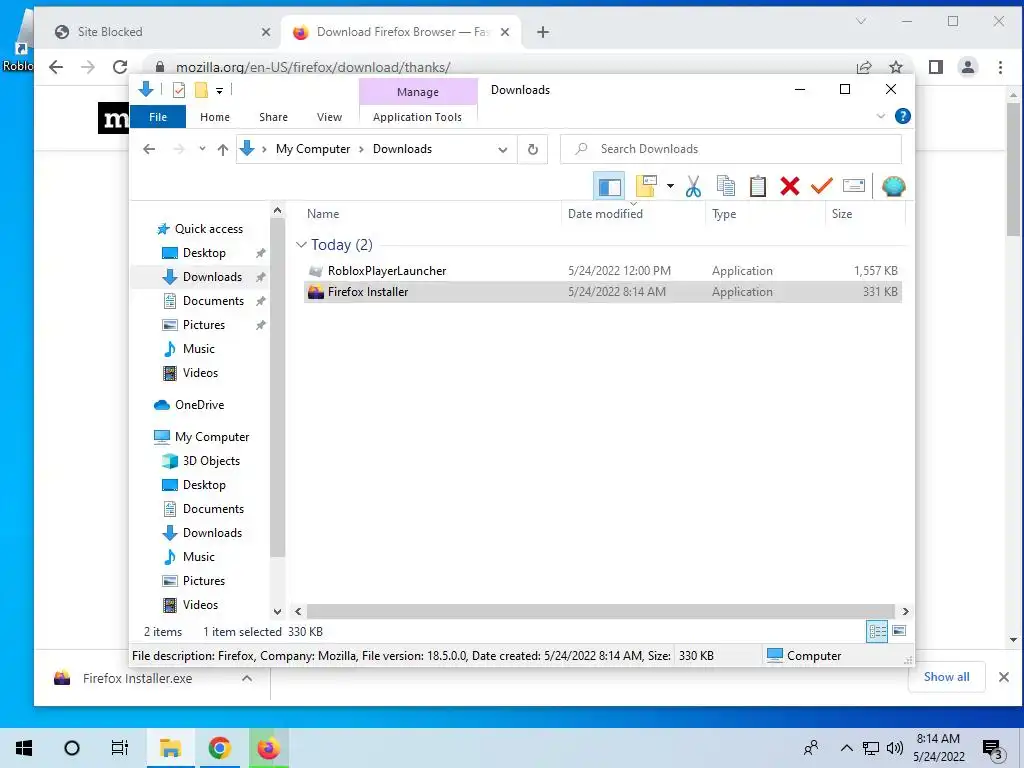The height and width of the screenshot is (768, 1024).
Task: Open pinned Documents under Quick access
Action: pyautogui.click(x=213, y=301)
